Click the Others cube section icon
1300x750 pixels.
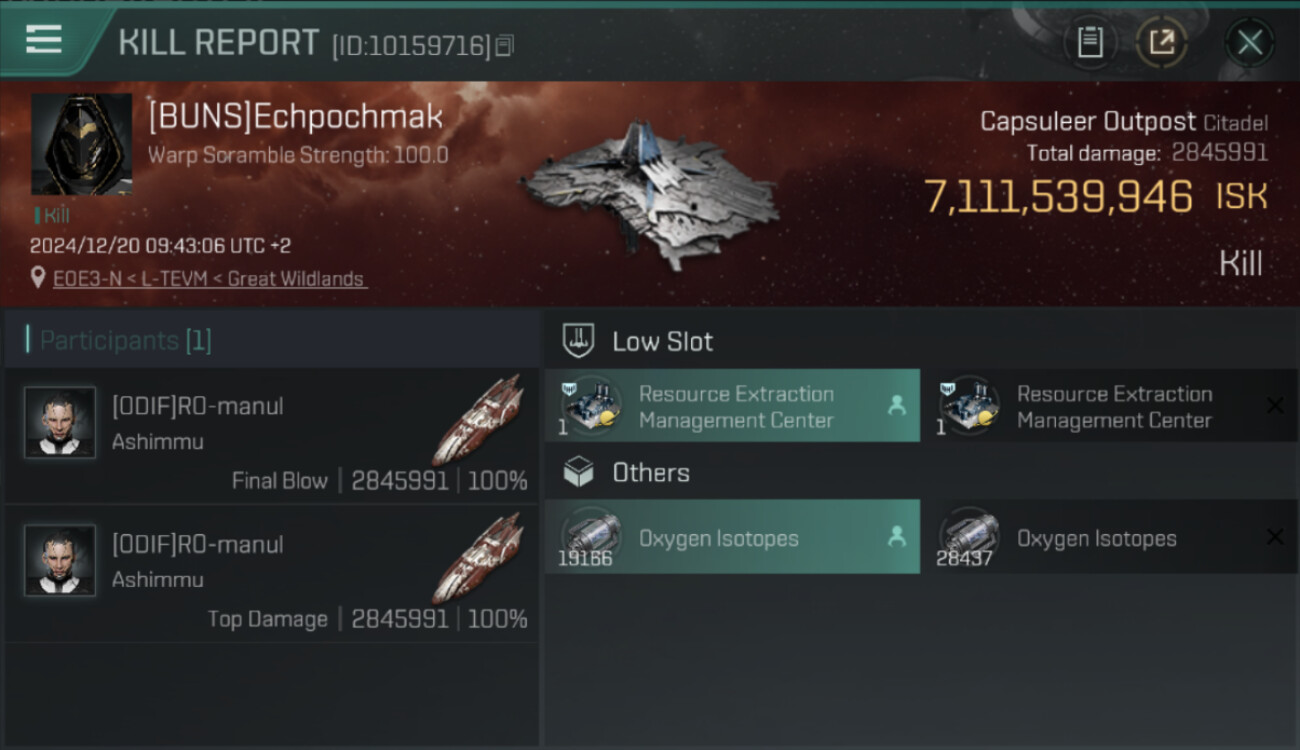(579, 472)
